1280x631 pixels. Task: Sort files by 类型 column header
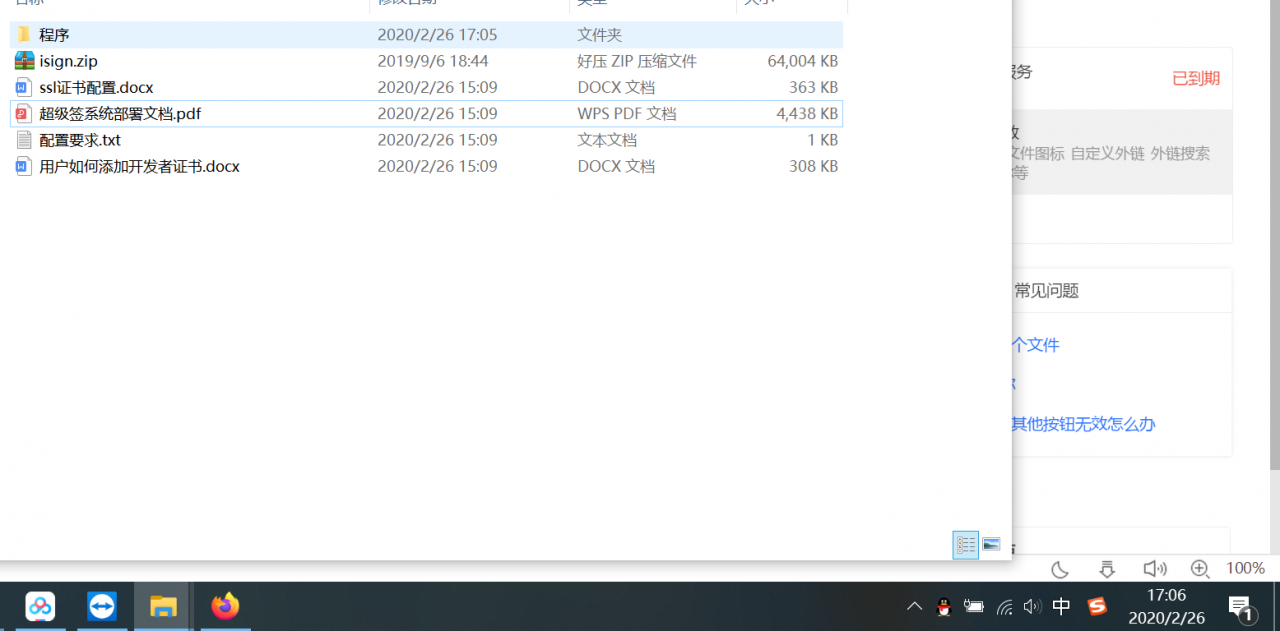[x=652, y=4]
